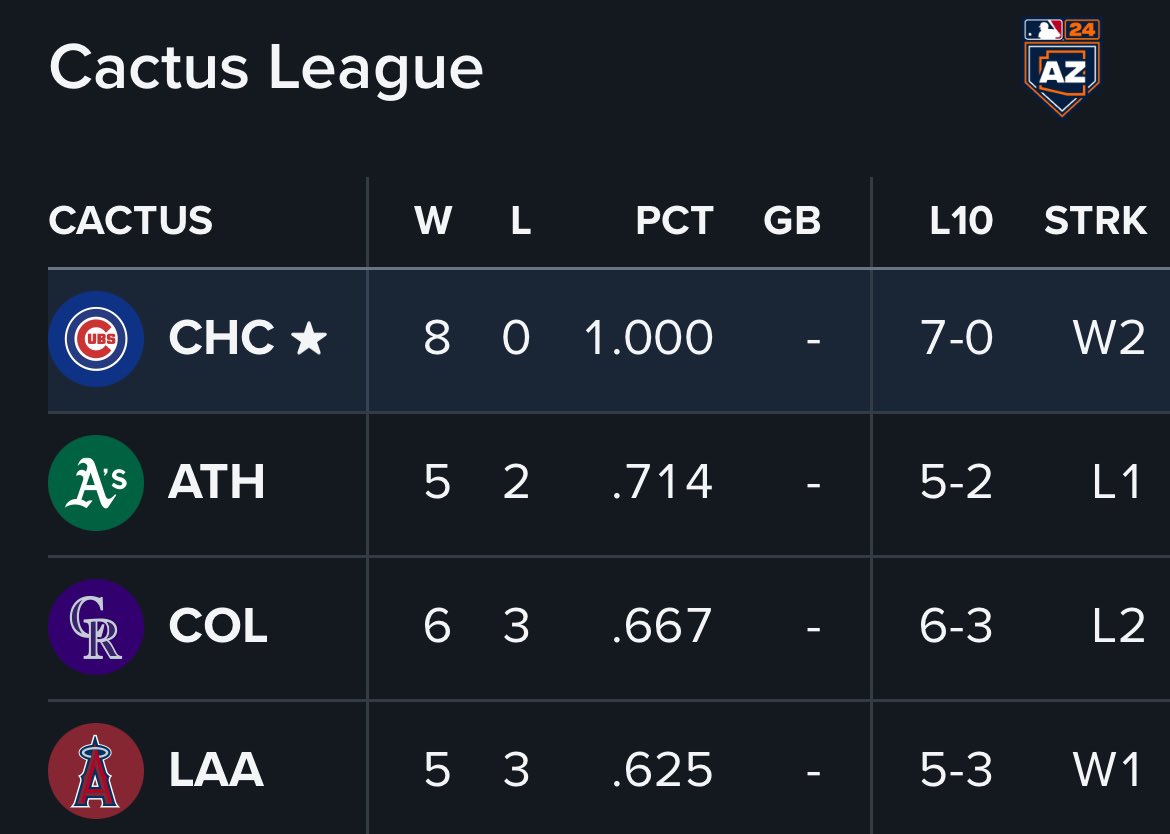
Task: Click the Spring Training AZ 24 badge
Action: click(1062, 67)
